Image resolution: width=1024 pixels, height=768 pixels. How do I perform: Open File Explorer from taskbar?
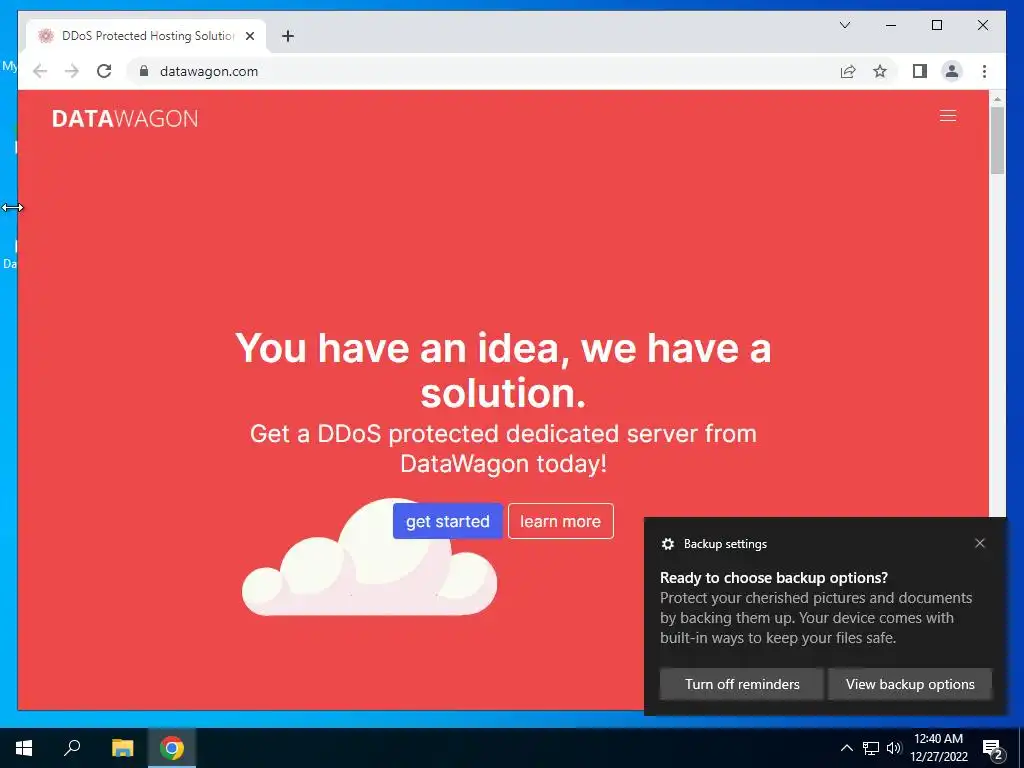122,748
